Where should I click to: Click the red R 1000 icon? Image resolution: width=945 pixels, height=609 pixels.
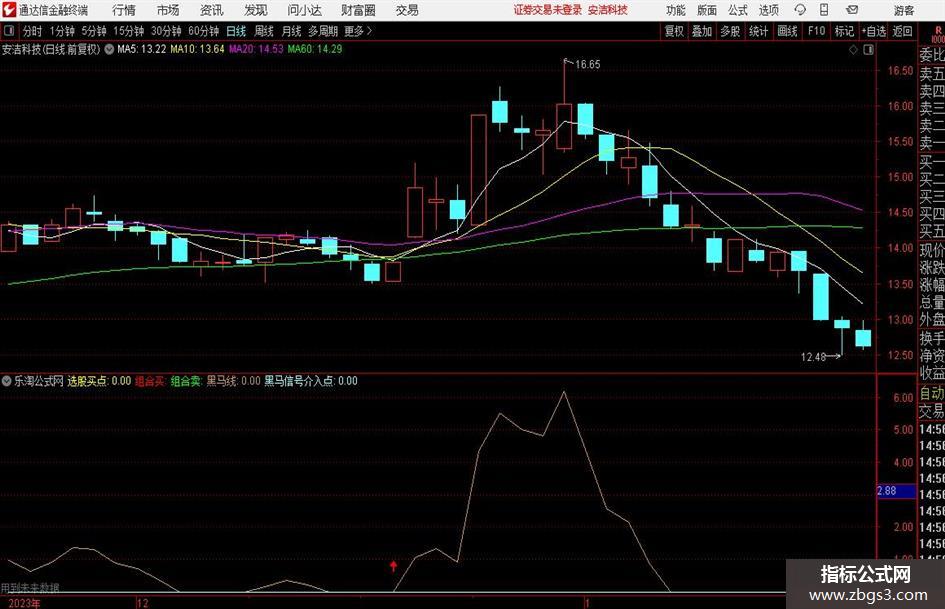pyautogui.click(x=938, y=35)
